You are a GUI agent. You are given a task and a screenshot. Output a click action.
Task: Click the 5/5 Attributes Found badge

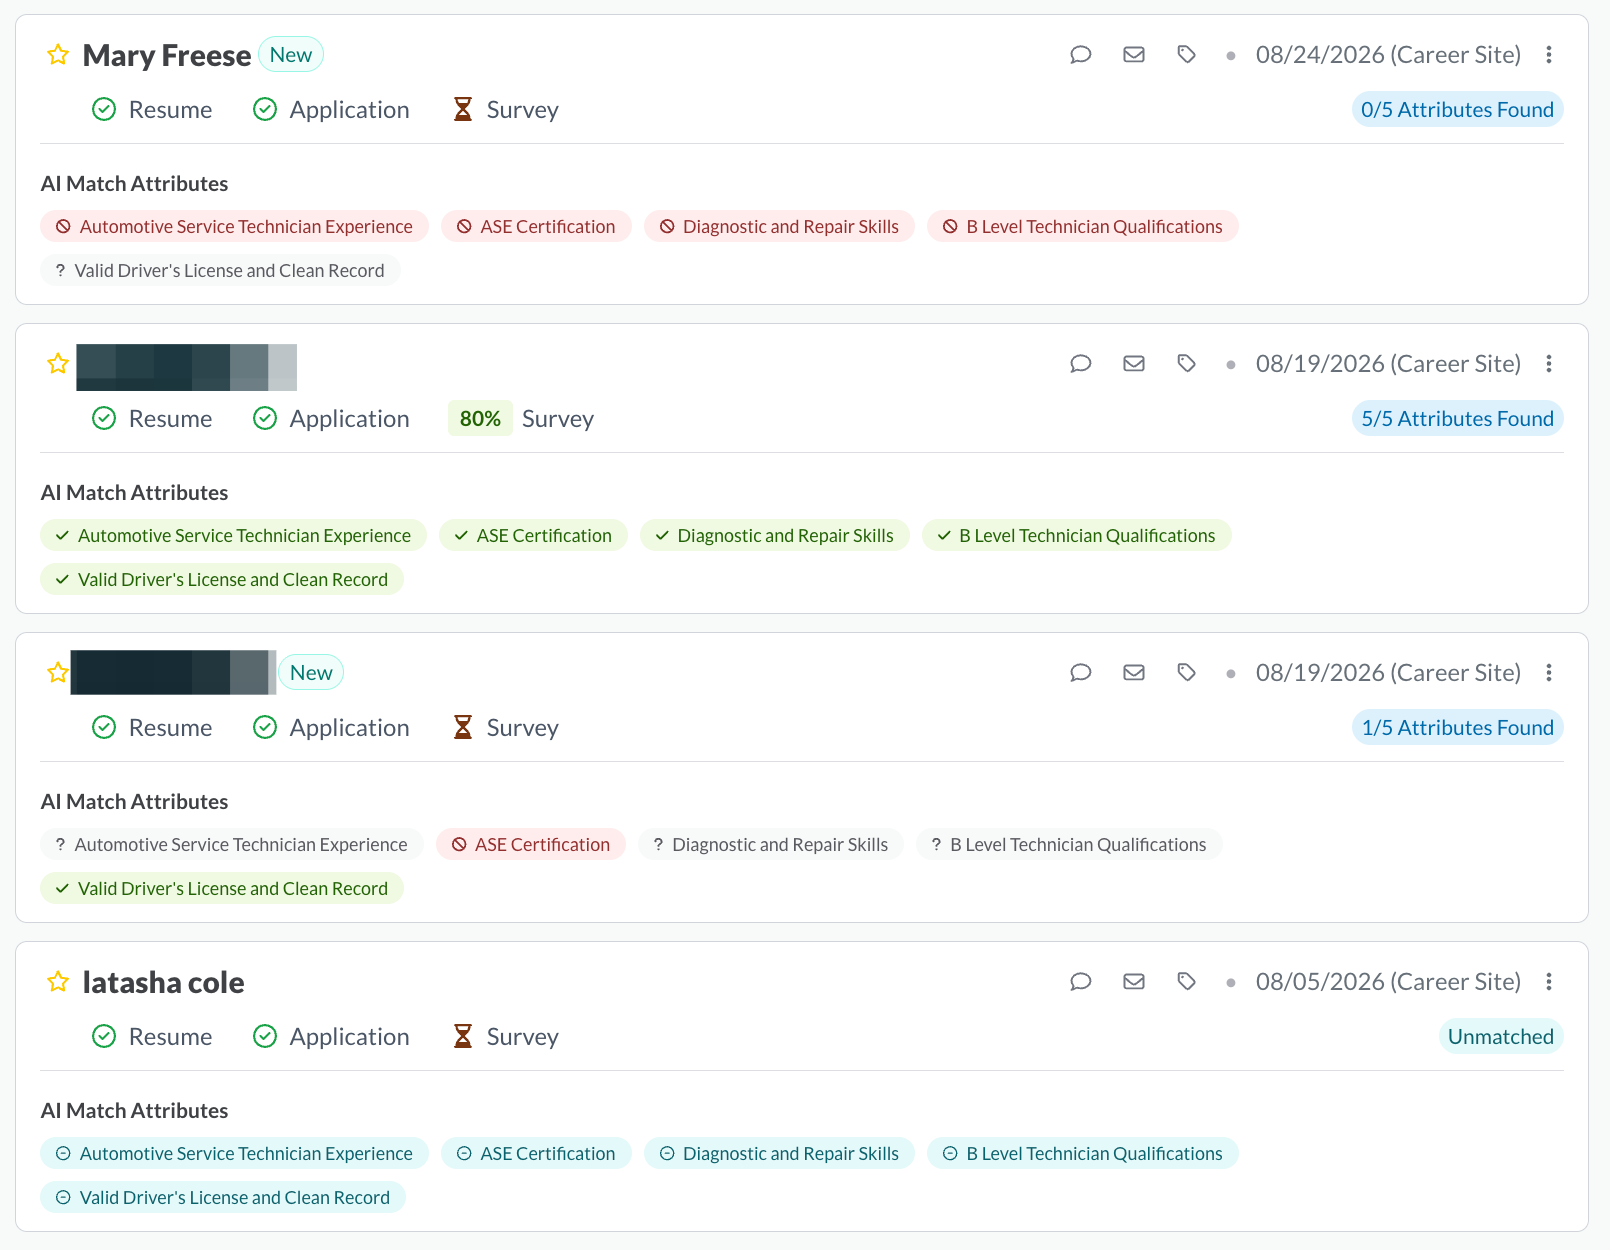tap(1457, 419)
